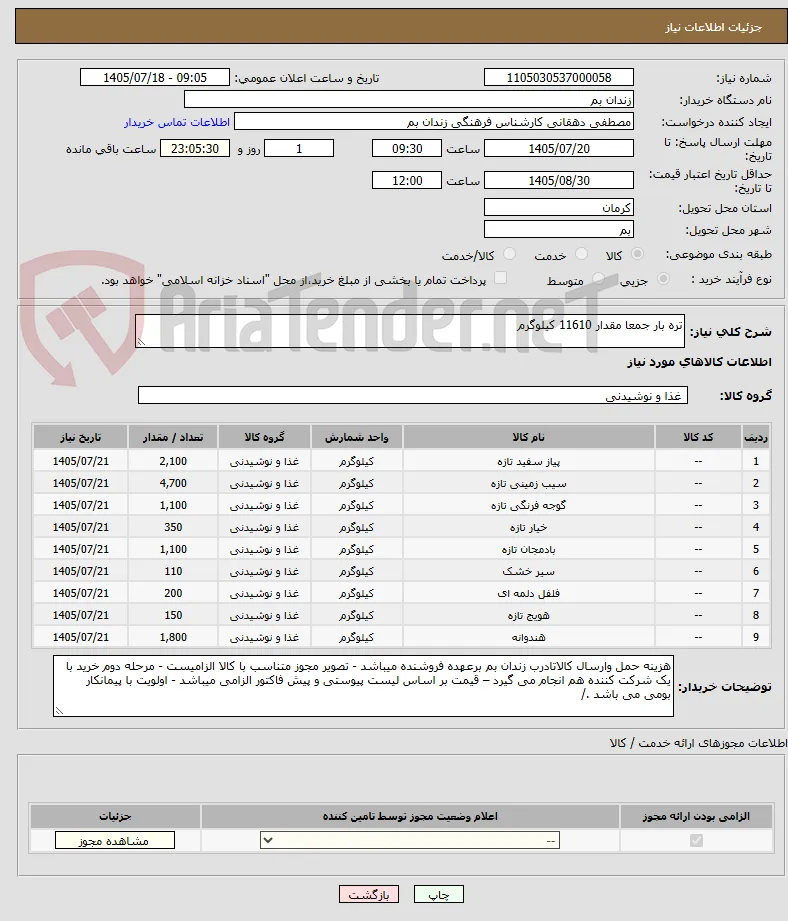This screenshot has width=788, height=921.
Task: Click the quantity 1,800 cell
Action: coord(173,637)
